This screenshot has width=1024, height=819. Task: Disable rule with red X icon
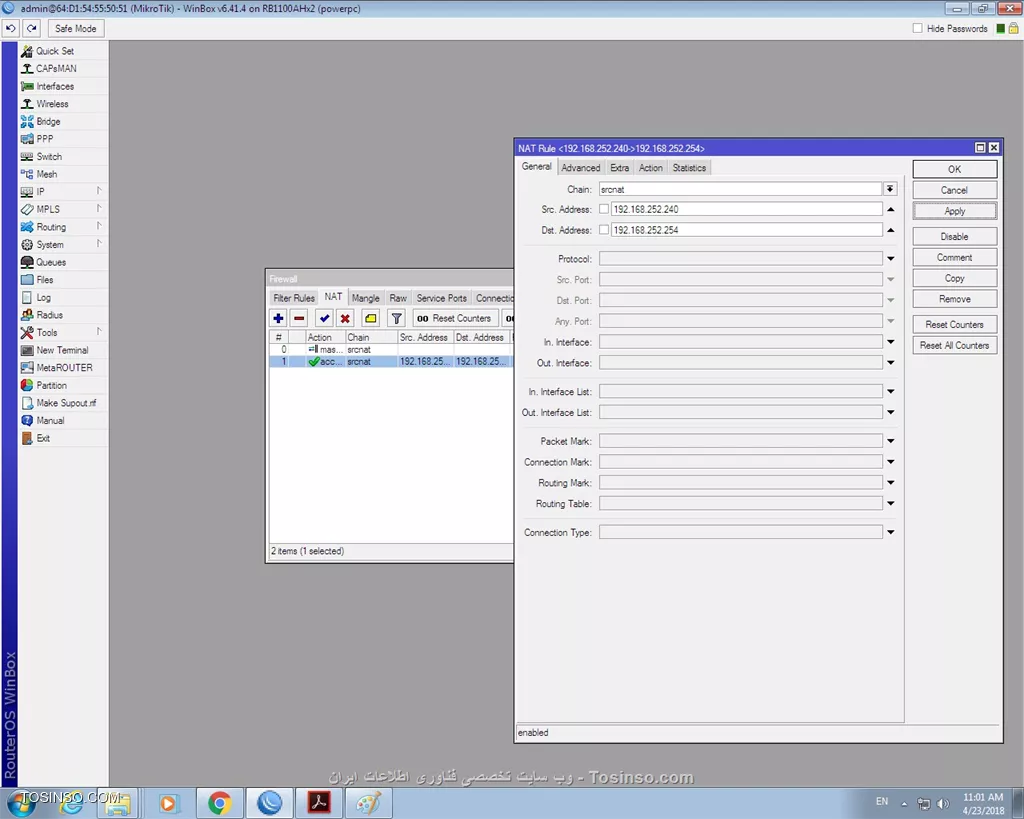[x=345, y=319]
